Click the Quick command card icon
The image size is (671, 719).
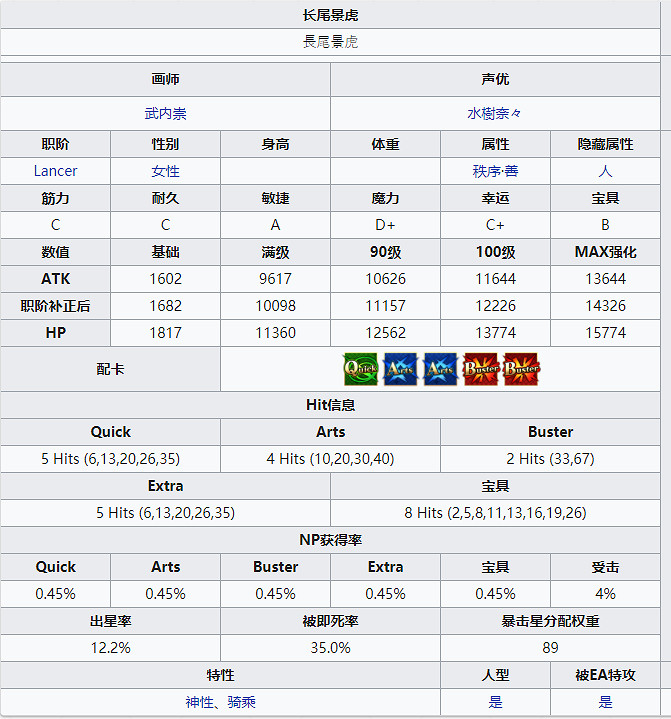point(360,369)
